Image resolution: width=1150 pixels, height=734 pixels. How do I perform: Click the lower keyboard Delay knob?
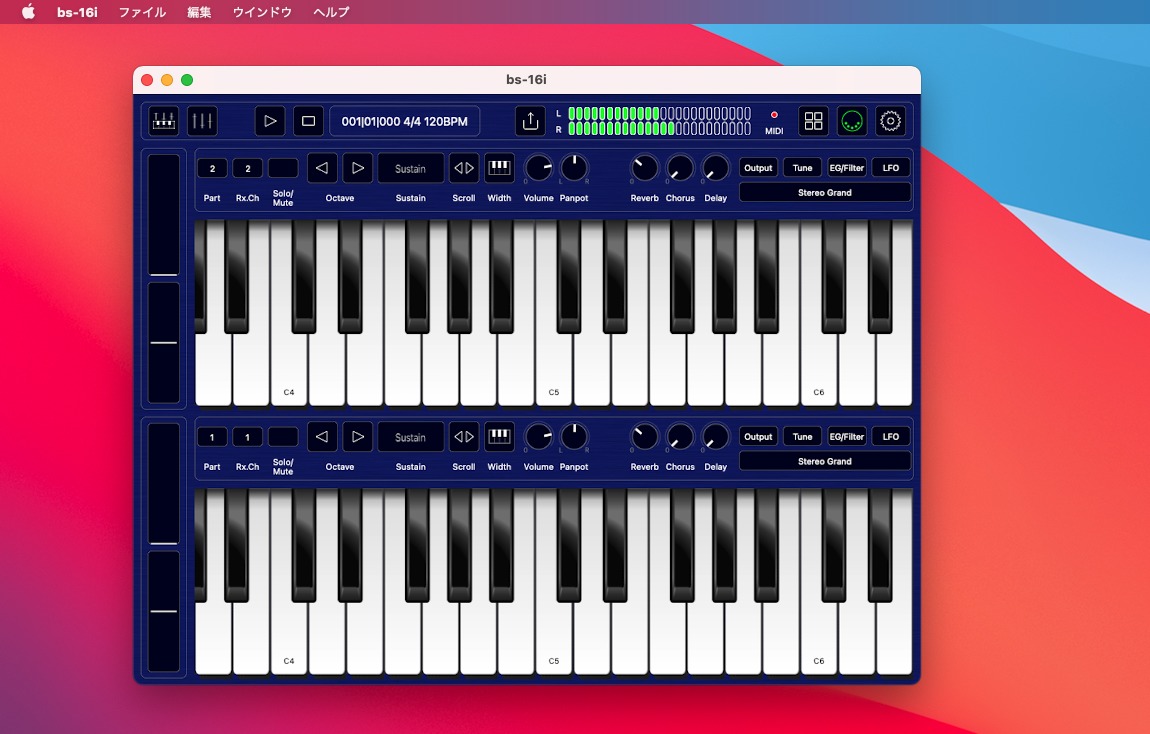click(716, 438)
